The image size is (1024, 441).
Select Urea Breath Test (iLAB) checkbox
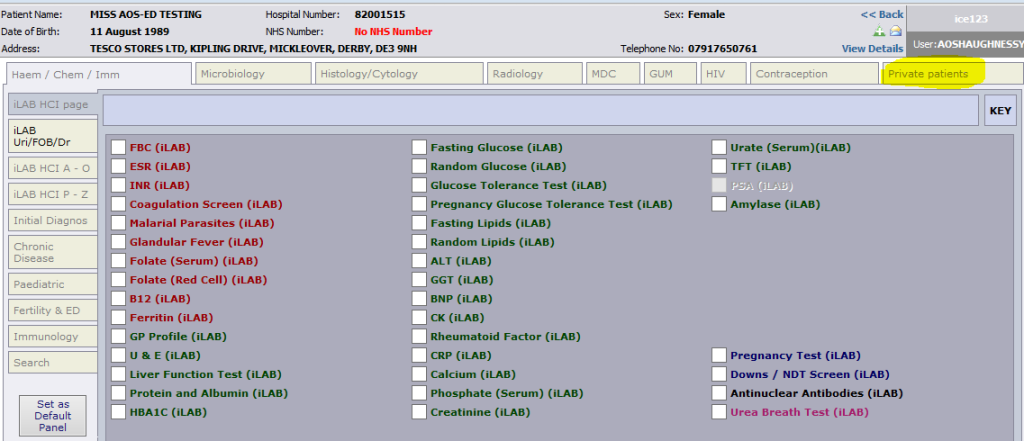719,412
